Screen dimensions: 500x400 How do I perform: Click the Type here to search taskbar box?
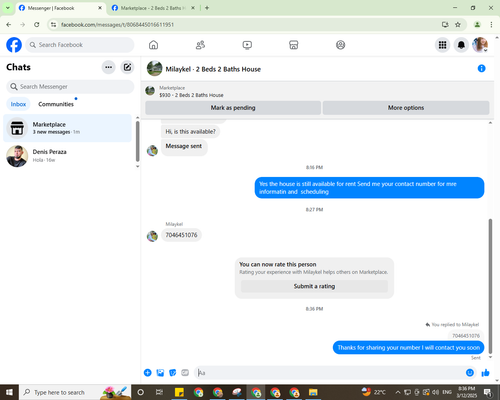(x=75, y=392)
